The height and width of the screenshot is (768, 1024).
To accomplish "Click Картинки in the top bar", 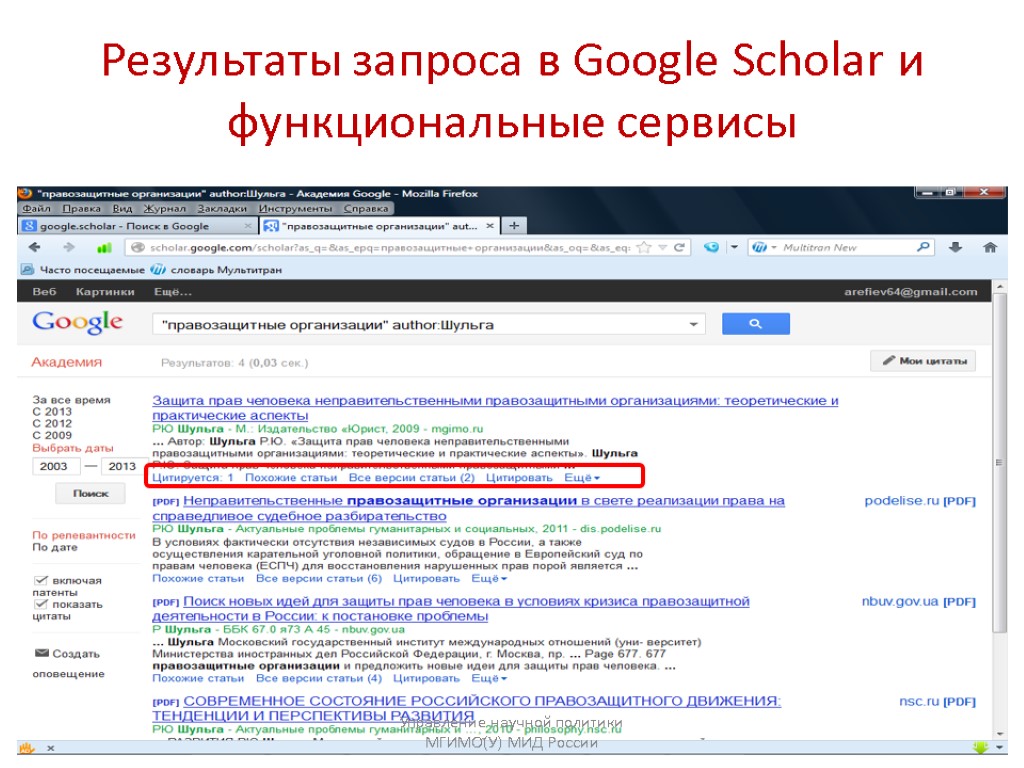I will coord(105,292).
